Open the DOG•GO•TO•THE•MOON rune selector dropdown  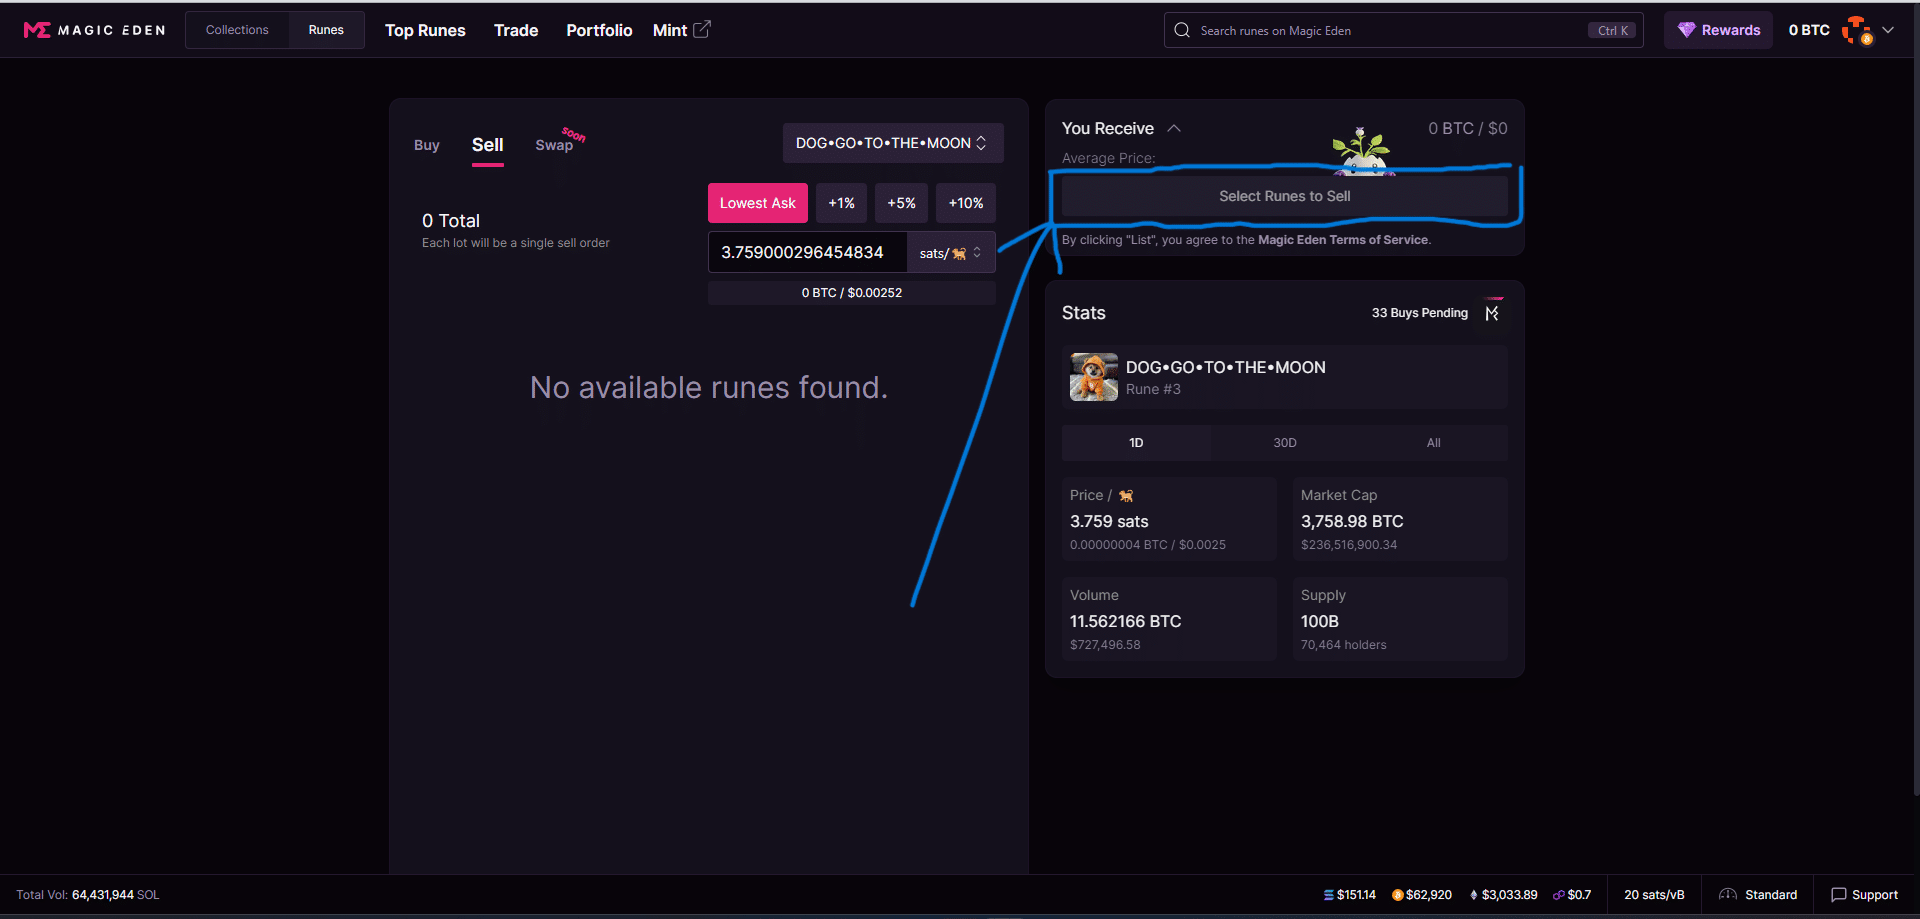(x=893, y=143)
